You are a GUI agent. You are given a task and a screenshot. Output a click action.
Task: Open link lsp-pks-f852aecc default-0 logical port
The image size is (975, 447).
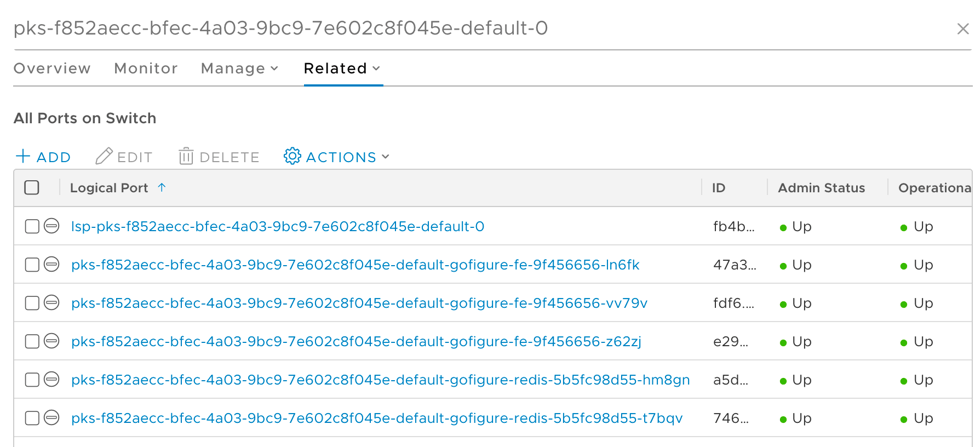pos(277,227)
